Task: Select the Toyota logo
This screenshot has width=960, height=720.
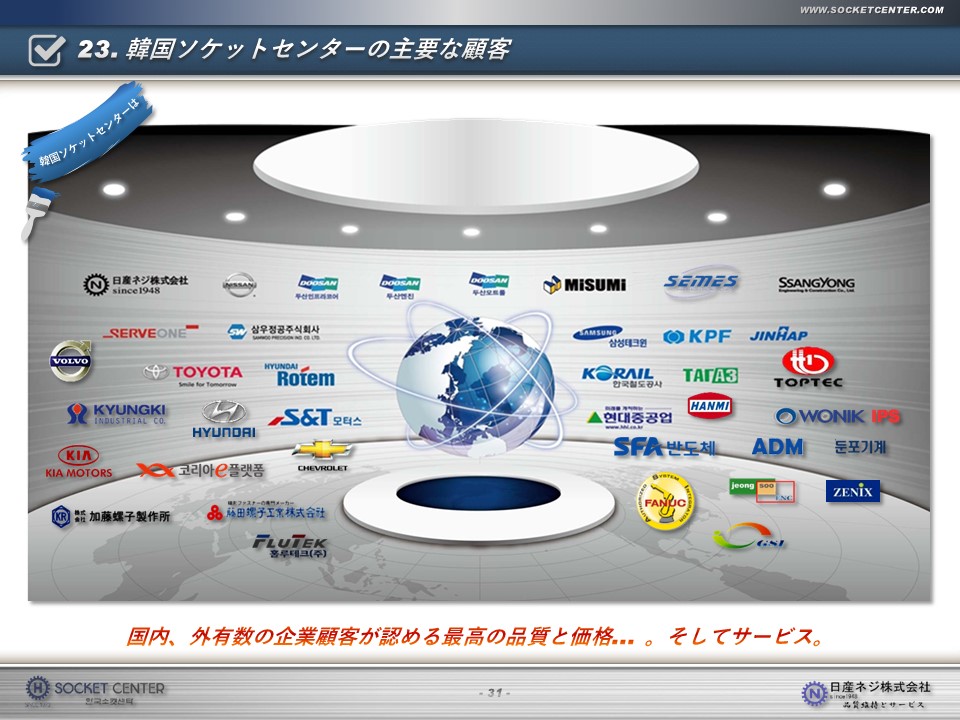Action: [193, 374]
